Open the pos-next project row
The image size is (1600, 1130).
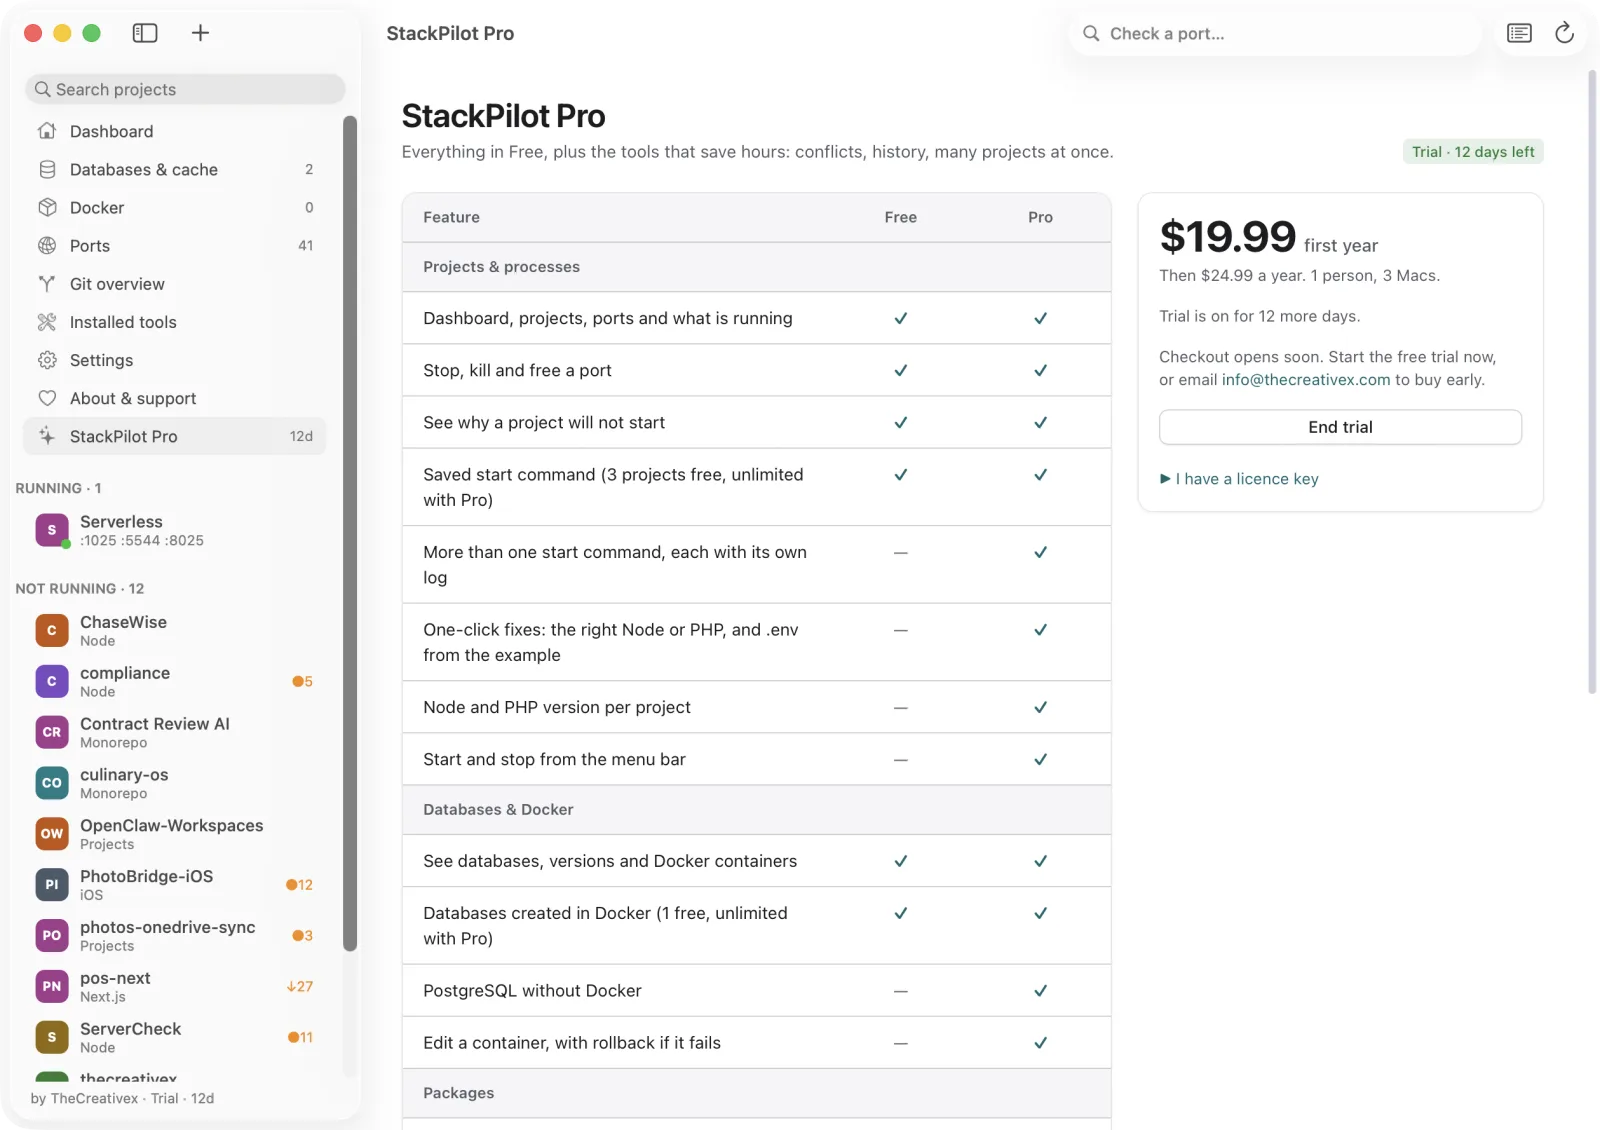point(174,986)
